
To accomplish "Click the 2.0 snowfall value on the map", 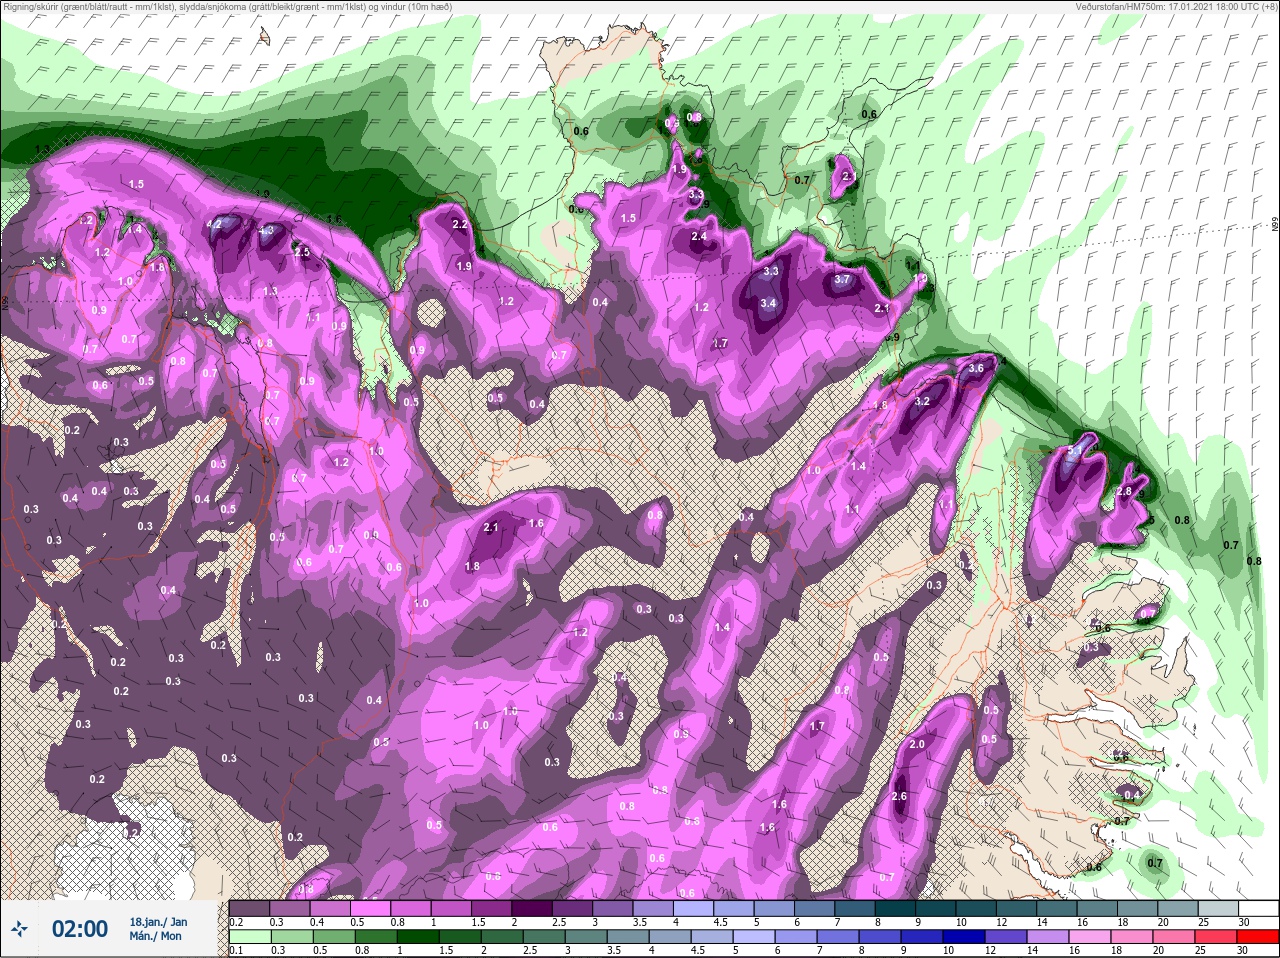I will coord(917,744).
